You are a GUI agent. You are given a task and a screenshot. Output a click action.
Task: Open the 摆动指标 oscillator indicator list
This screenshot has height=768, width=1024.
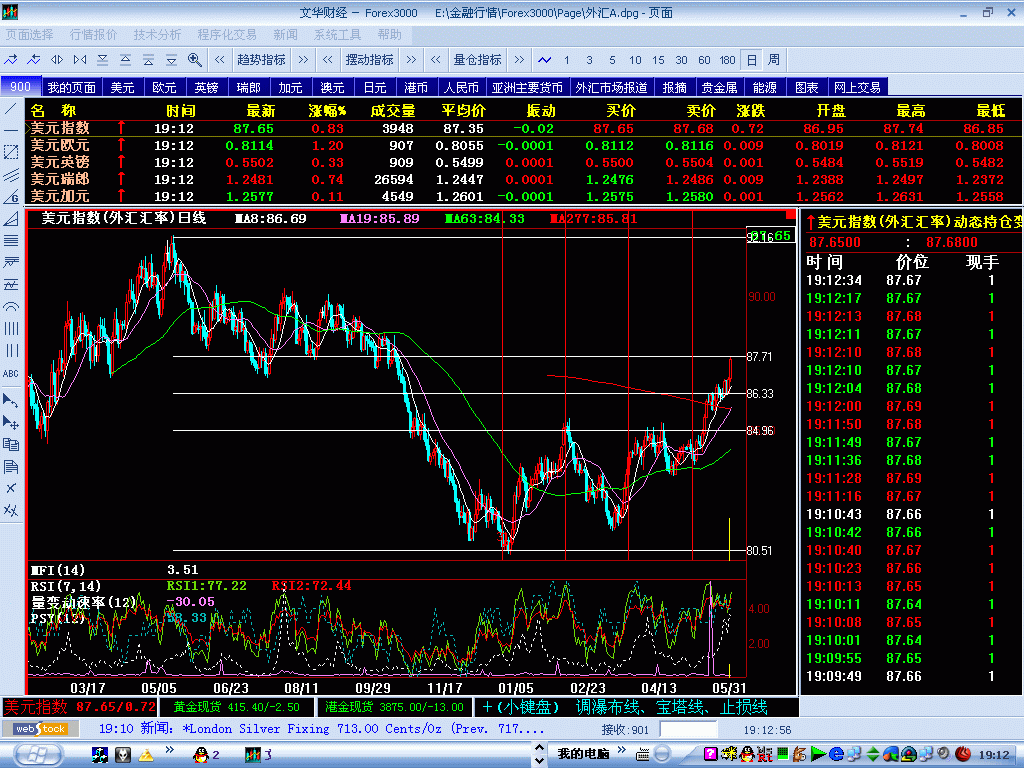369,60
